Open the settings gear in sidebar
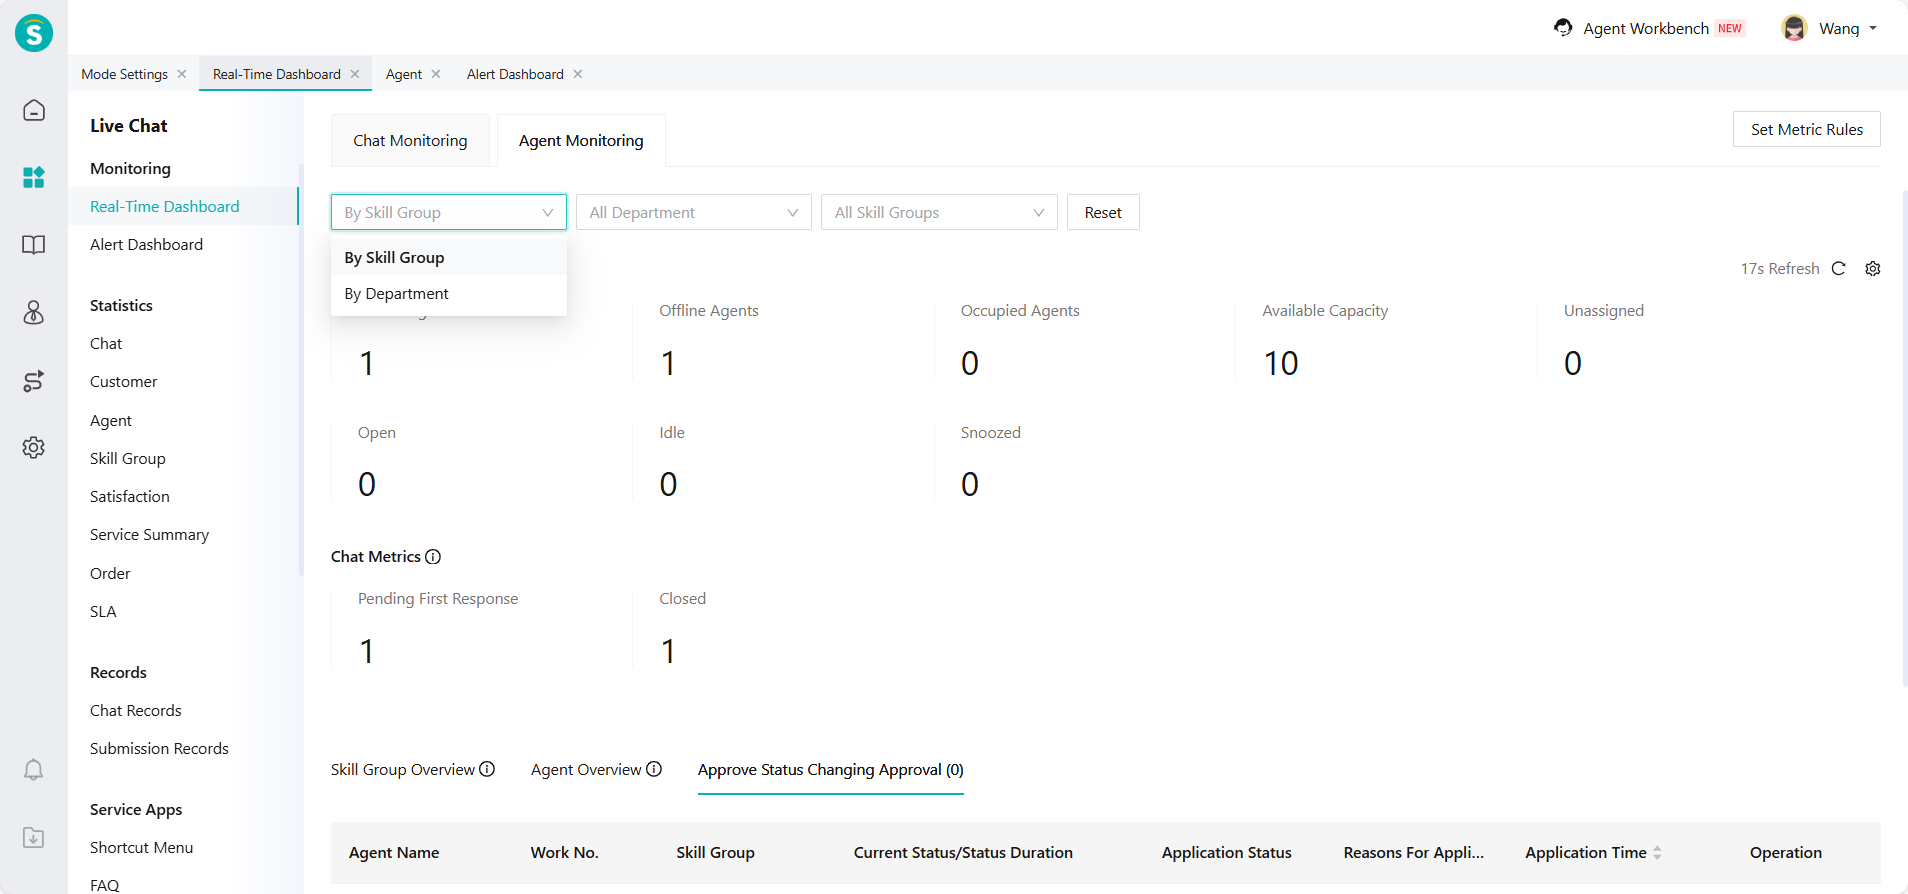Viewport: 1908px width, 894px height. tap(34, 447)
